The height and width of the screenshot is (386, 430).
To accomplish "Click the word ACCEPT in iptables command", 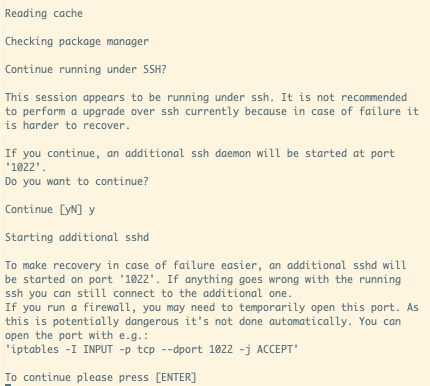I will 275,349.
